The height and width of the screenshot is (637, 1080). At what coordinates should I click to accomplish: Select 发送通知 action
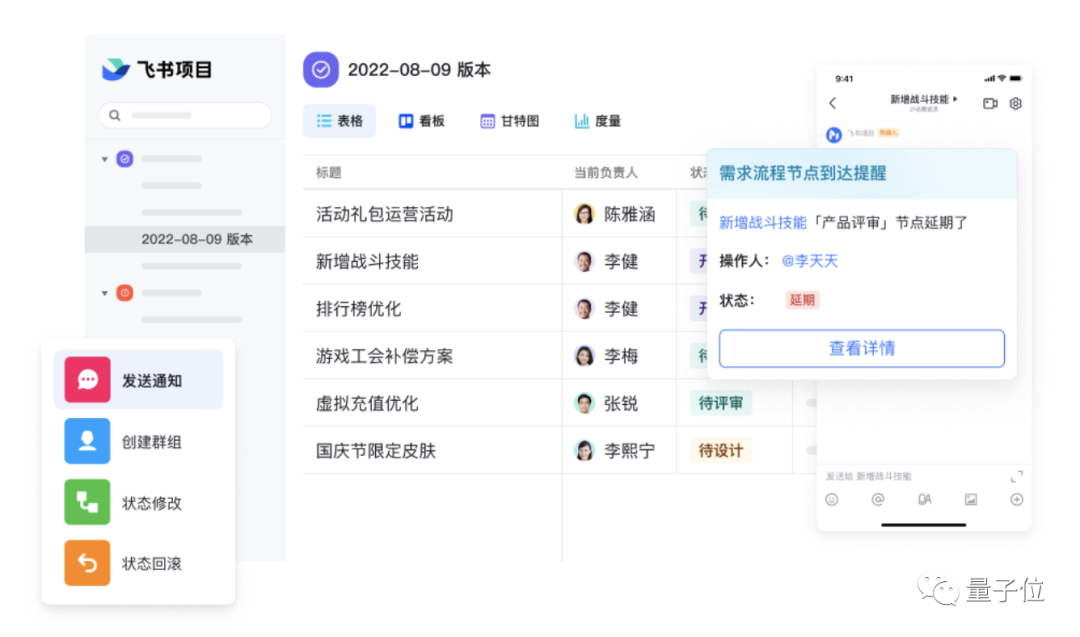pos(138,380)
